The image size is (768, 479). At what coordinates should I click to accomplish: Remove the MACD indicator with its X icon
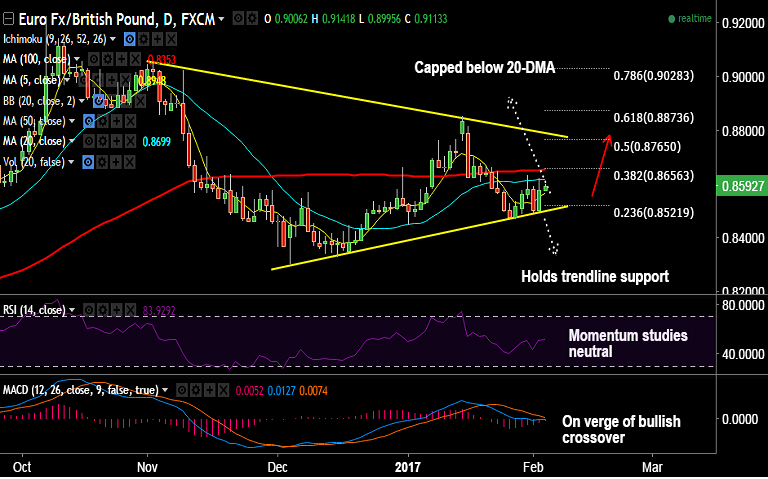click(223, 391)
